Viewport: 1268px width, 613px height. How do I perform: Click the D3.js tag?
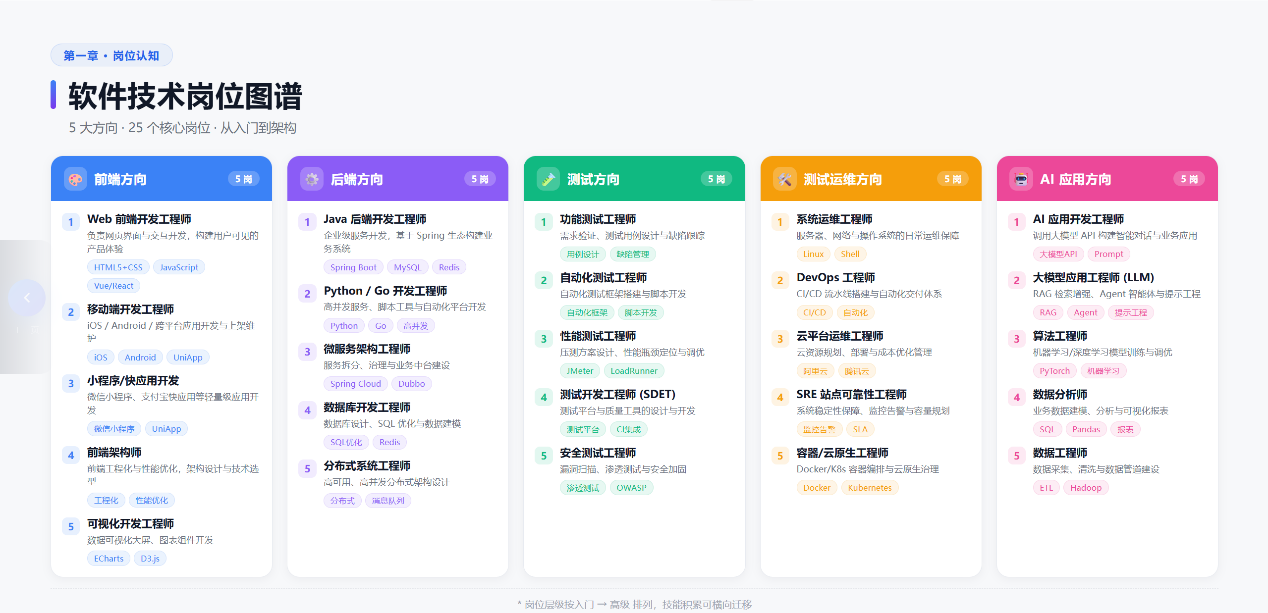point(151,558)
